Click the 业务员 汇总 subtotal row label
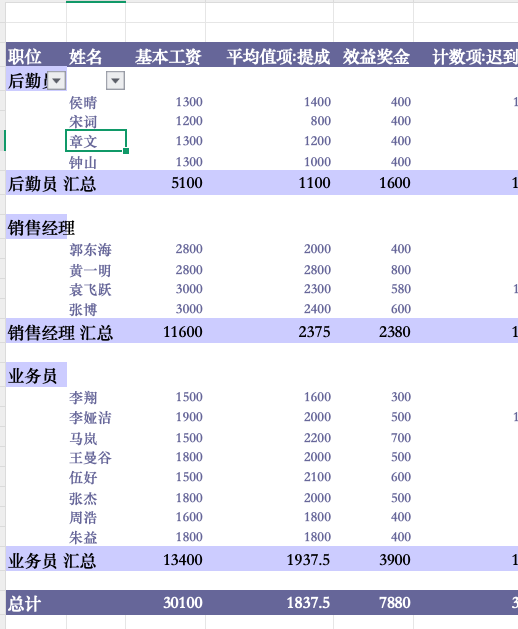This screenshot has height=629, width=518. 52,560
